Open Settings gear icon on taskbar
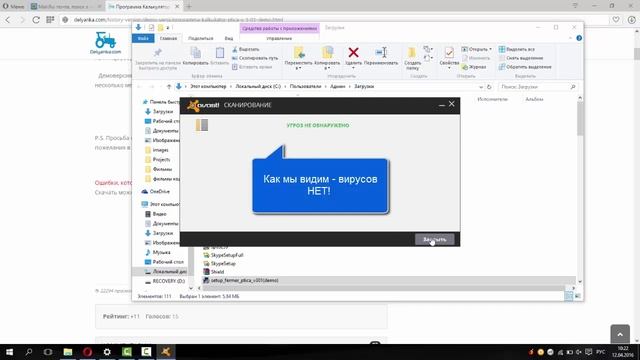This screenshot has height=360, width=640. pyautogui.click(x=107, y=351)
